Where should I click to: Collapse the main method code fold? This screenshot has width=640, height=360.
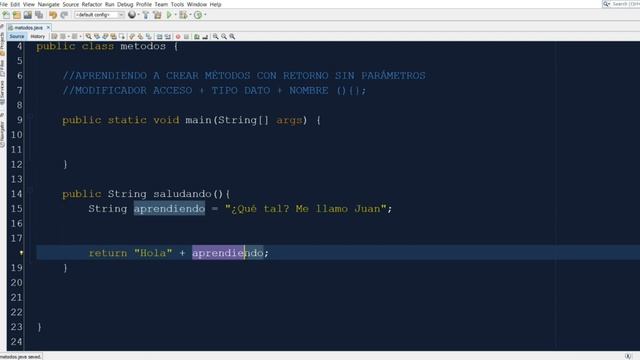click(31, 116)
